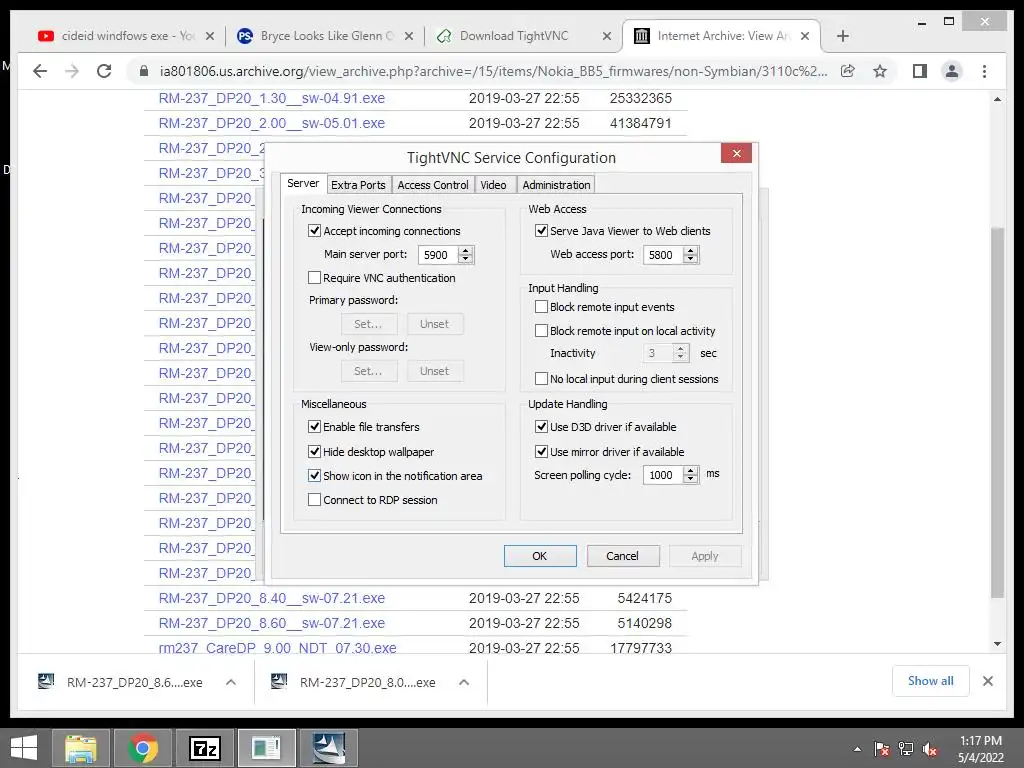Select the Server tab
This screenshot has height=768, width=1024.
(x=303, y=184)
